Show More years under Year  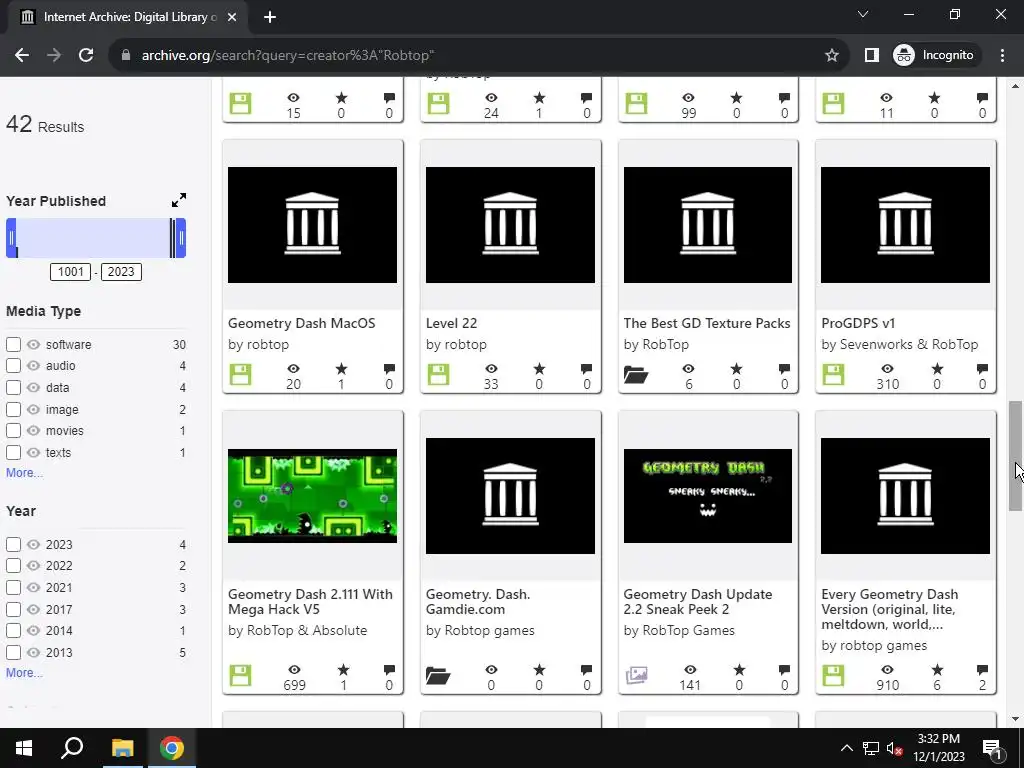point(24,673)
